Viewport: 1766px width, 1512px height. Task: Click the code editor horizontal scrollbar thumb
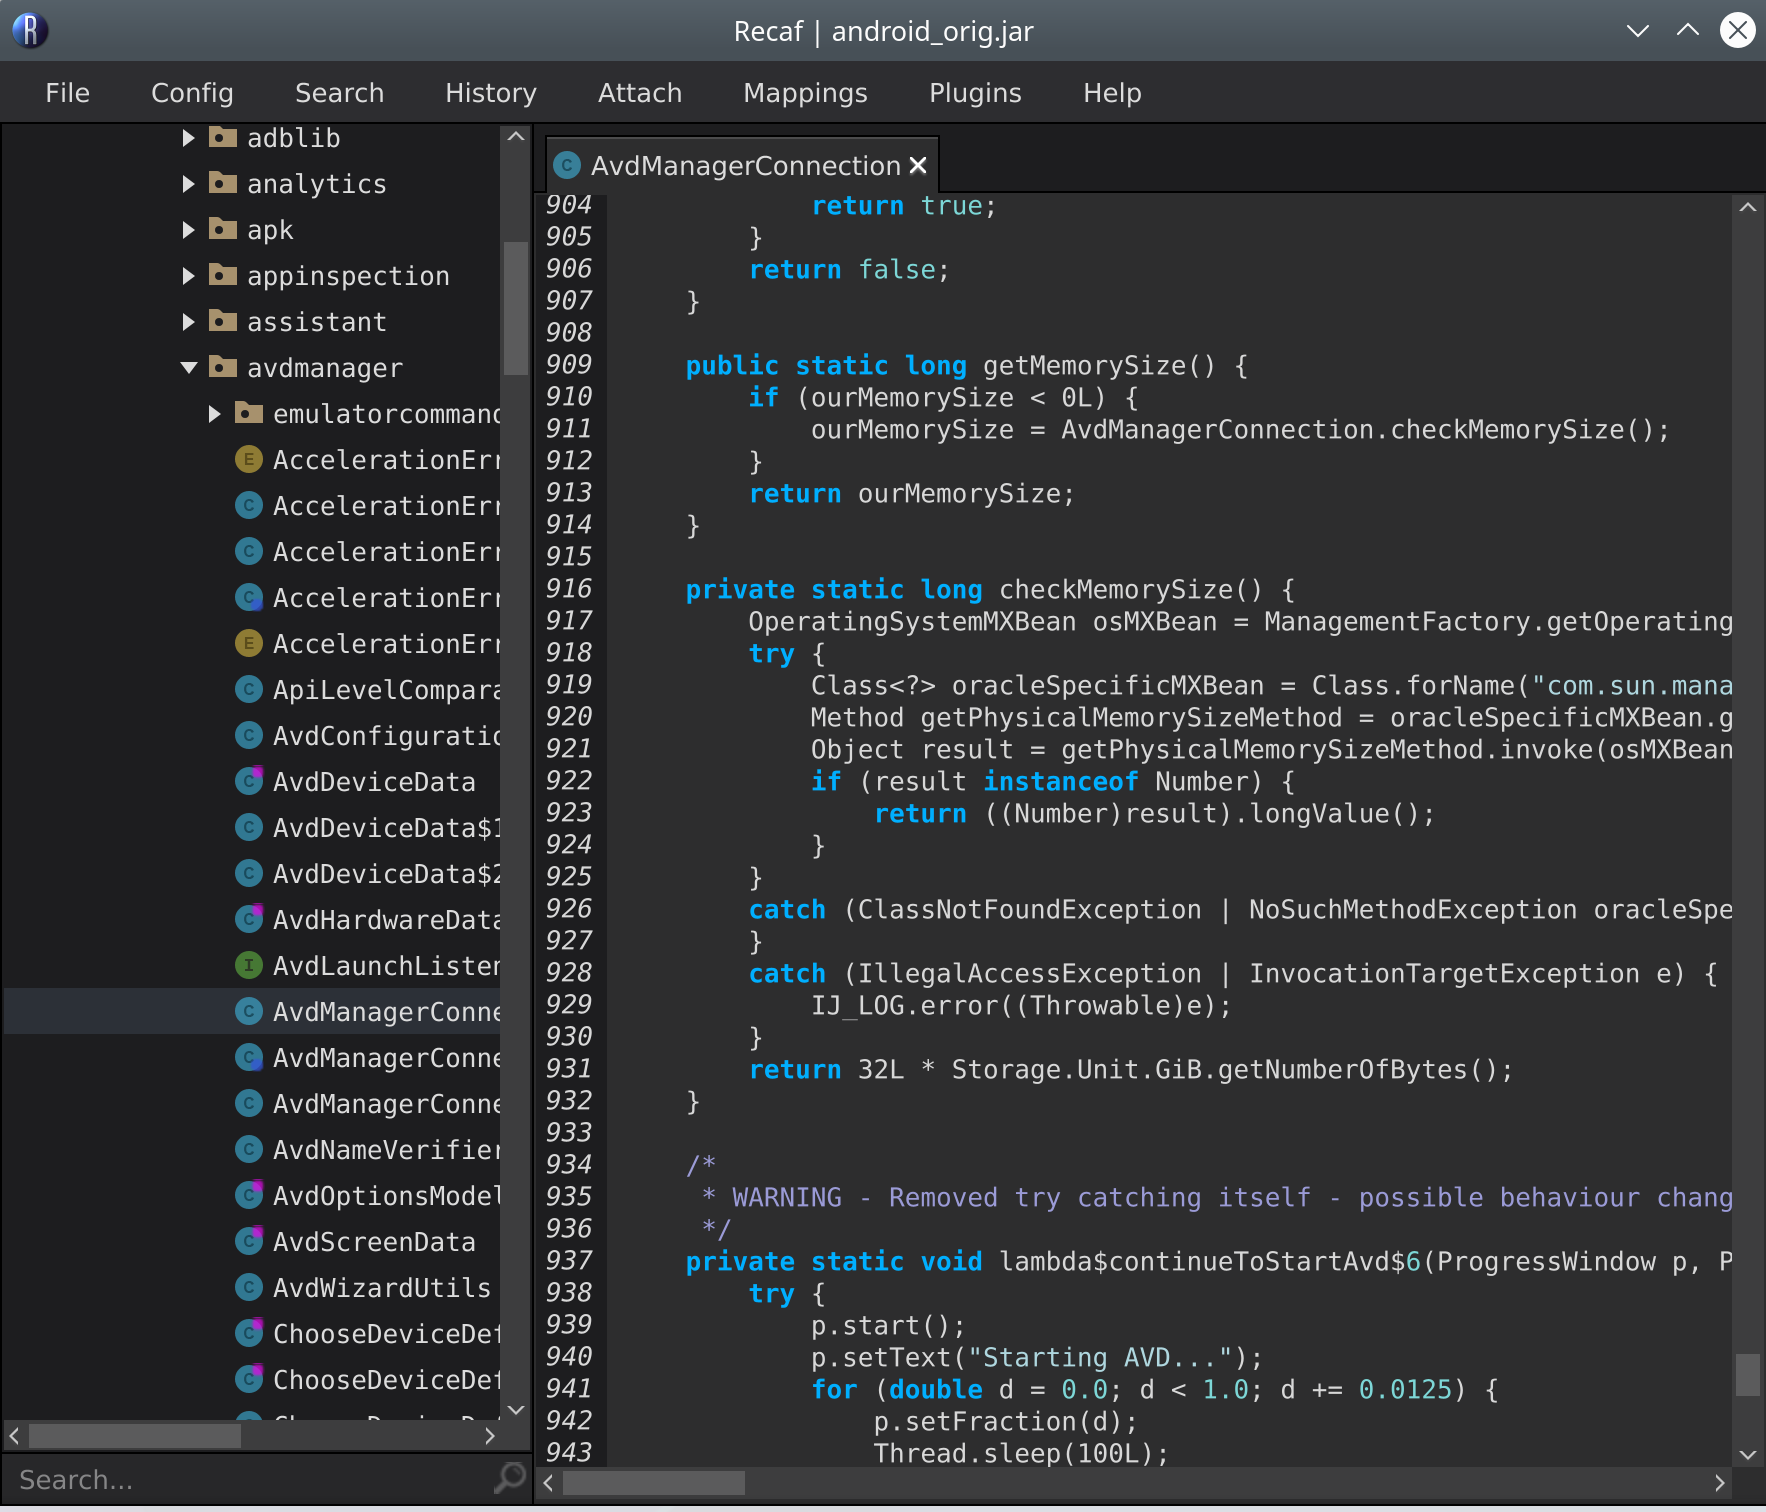[654, 1482]
